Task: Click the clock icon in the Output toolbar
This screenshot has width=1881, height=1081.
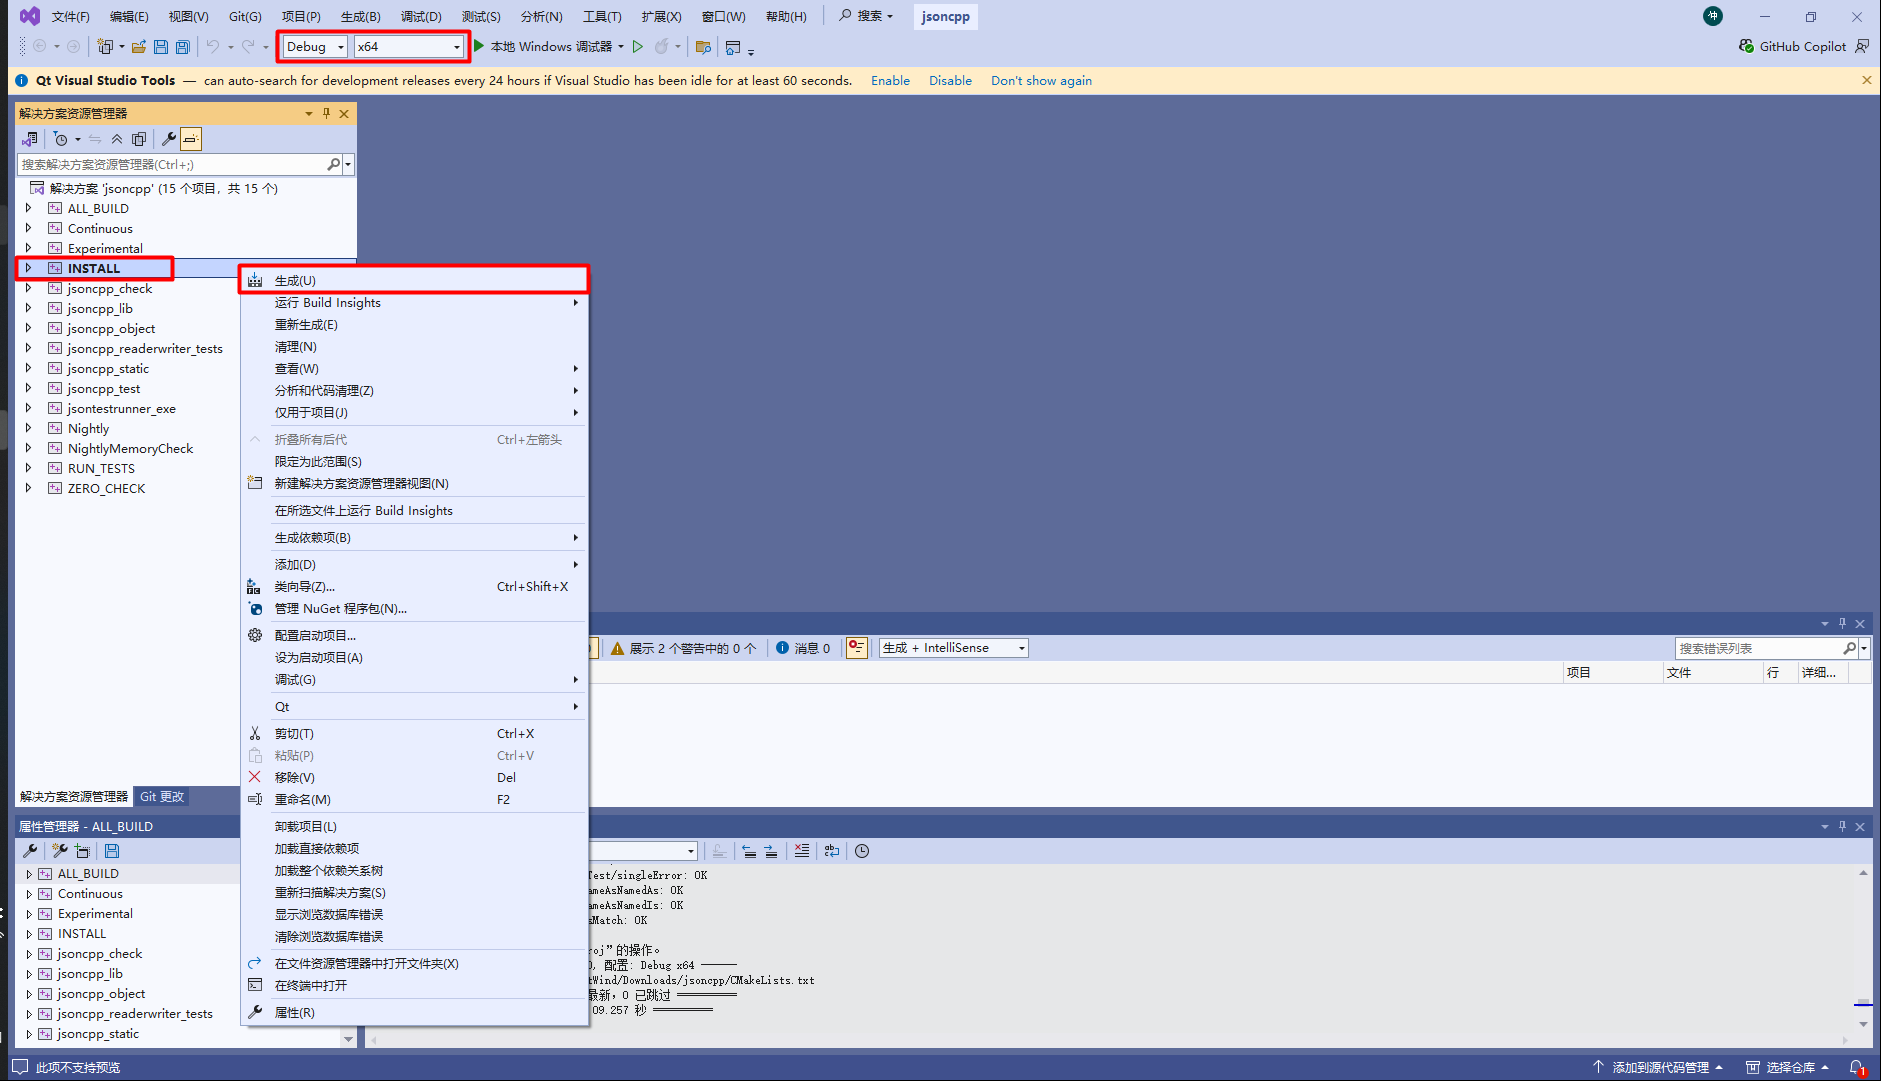Action: click(x=862, y=851)
